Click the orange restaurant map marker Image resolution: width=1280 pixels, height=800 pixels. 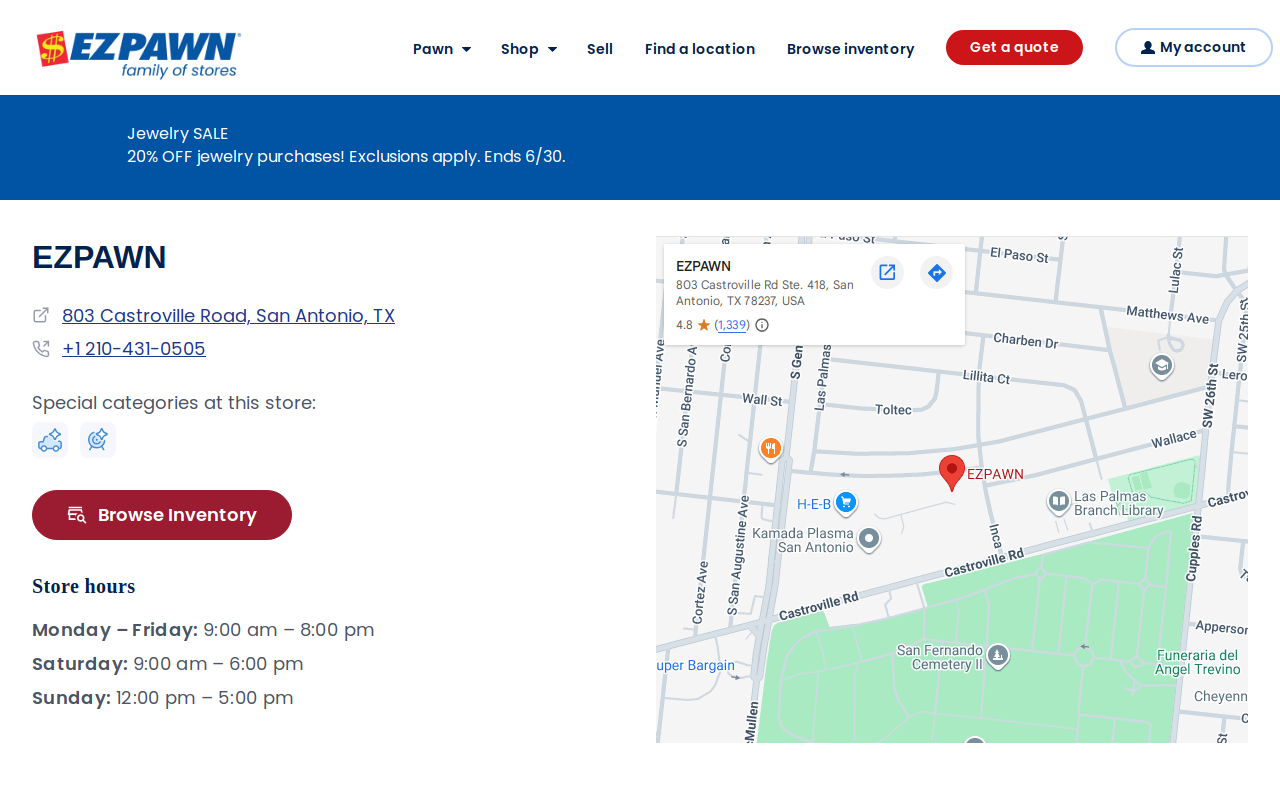coord(770,449)
